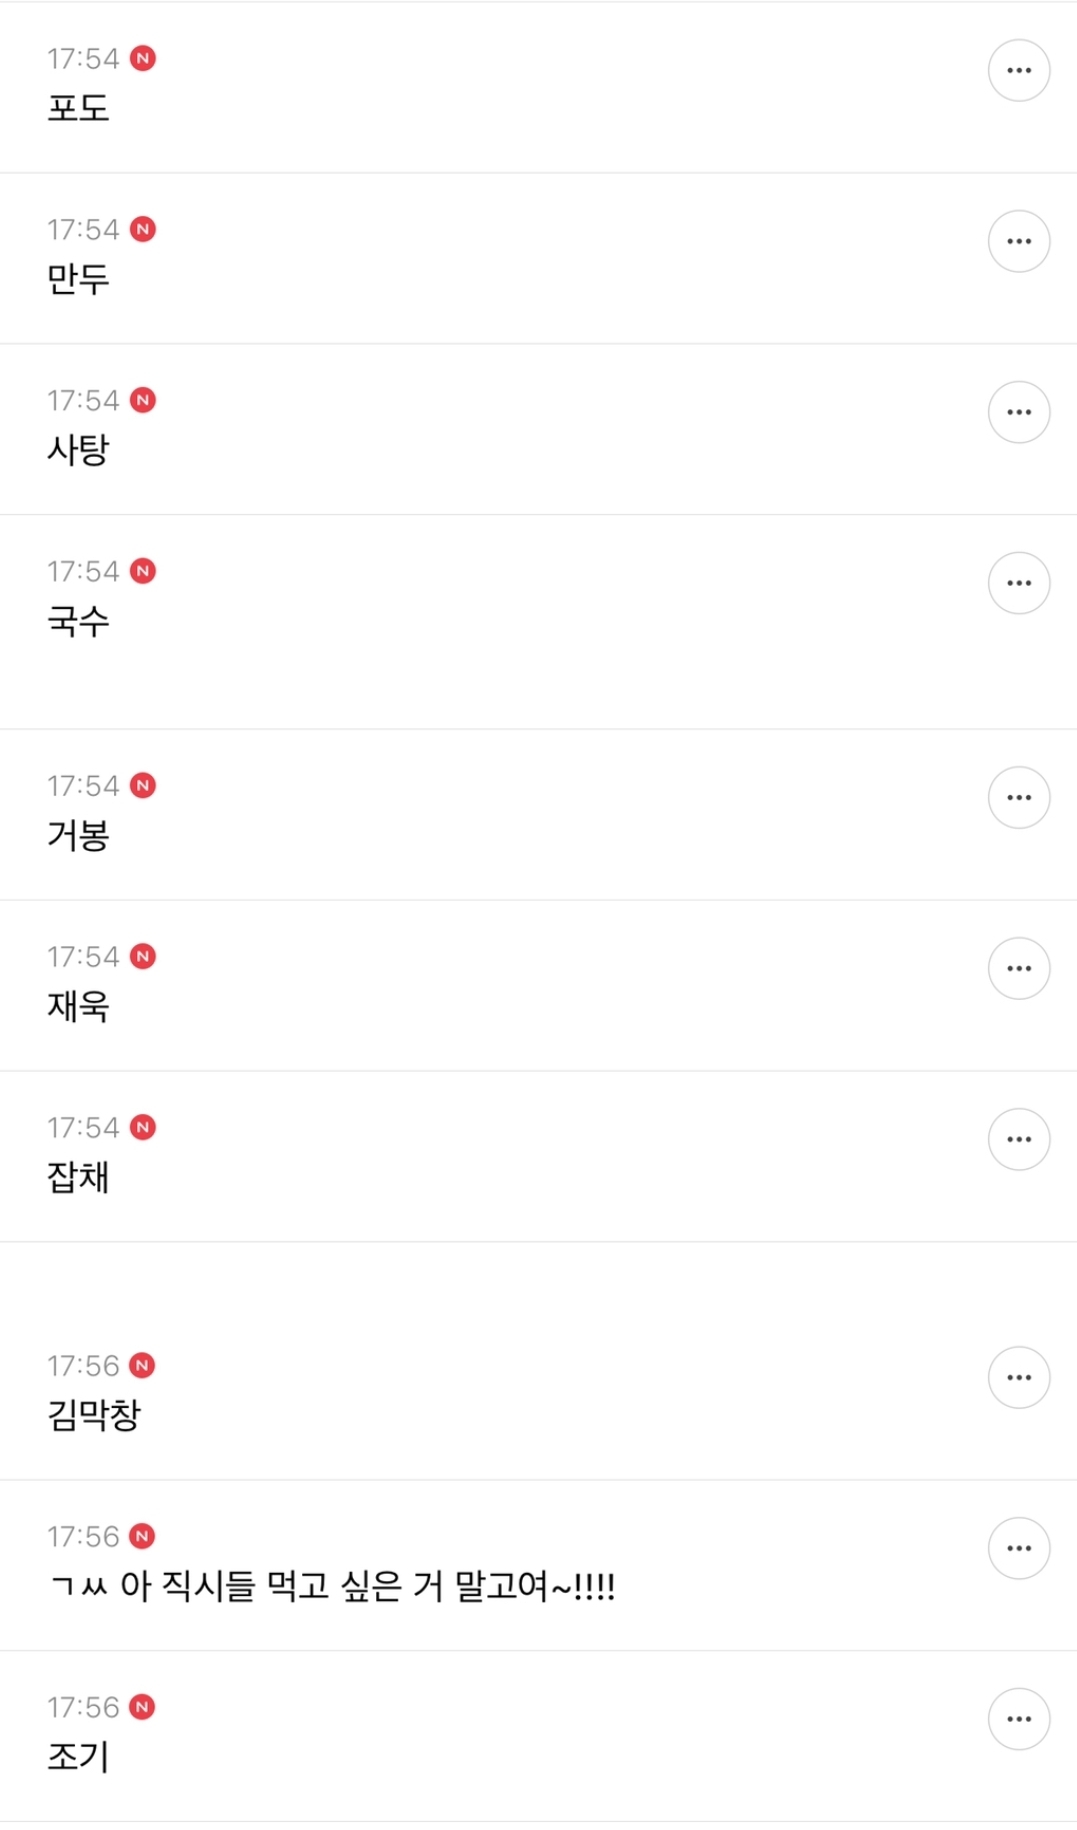Click the new badge next to 포도
1077x1830 pixels.
[143, 59]
